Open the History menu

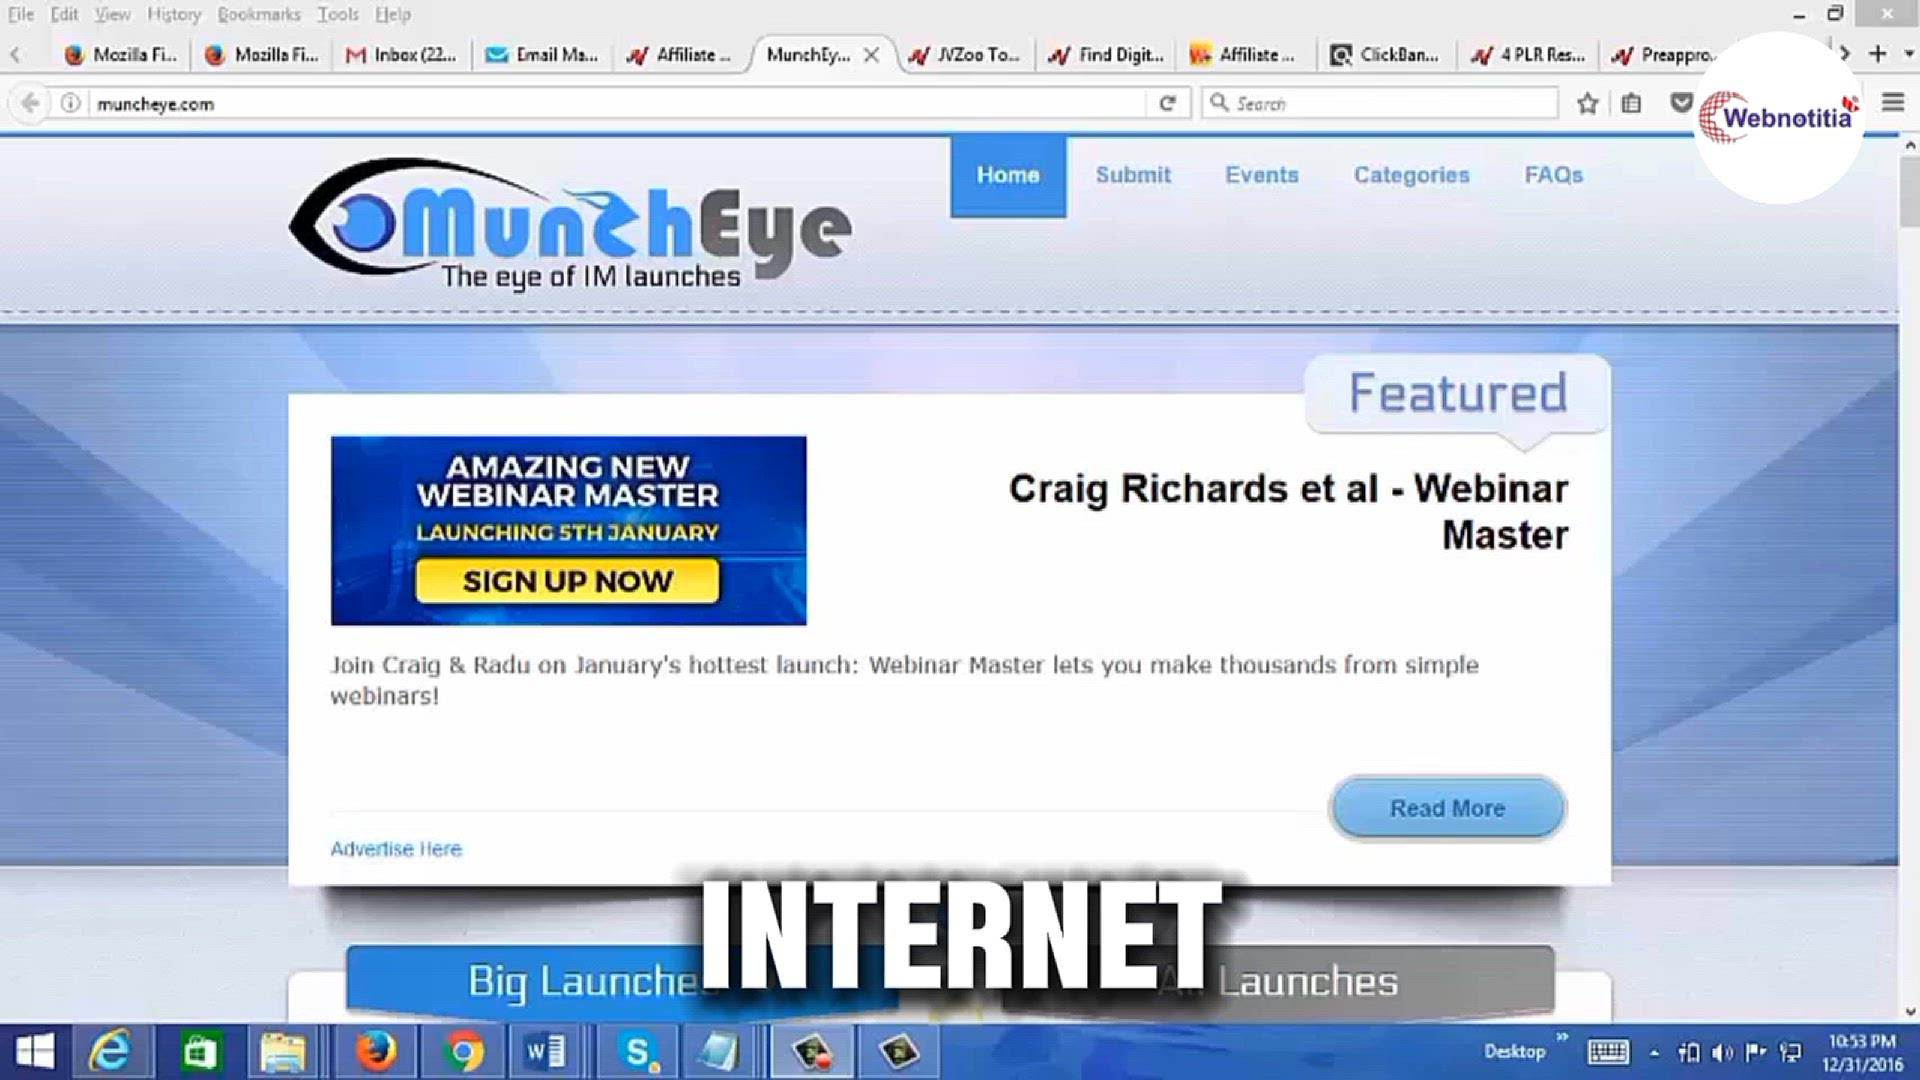click(174, 14)
